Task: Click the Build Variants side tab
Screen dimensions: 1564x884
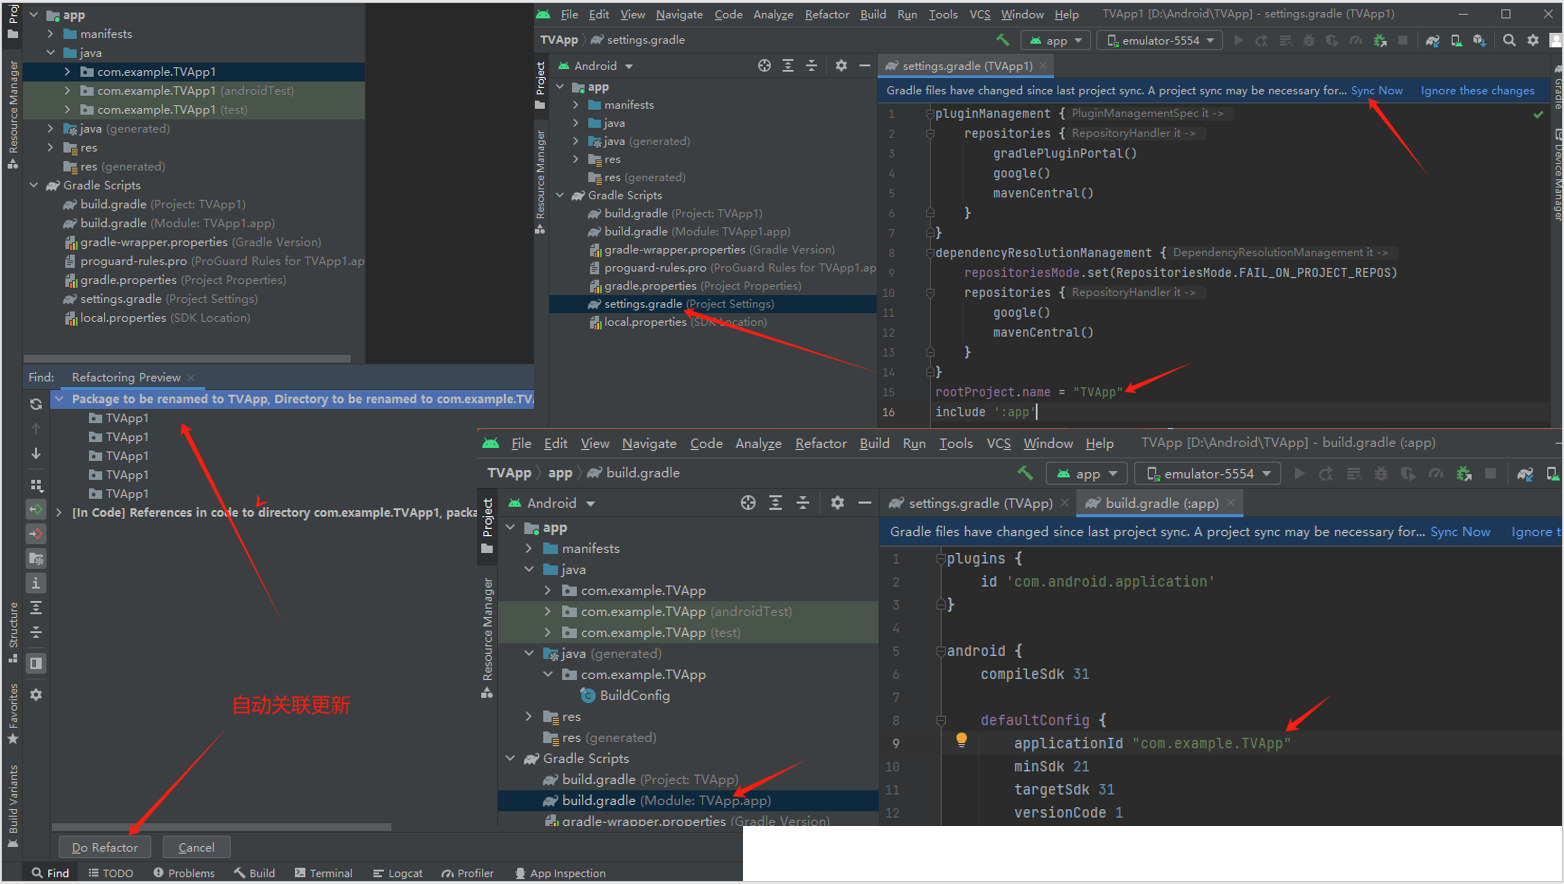Action: (x=13, y=806)
